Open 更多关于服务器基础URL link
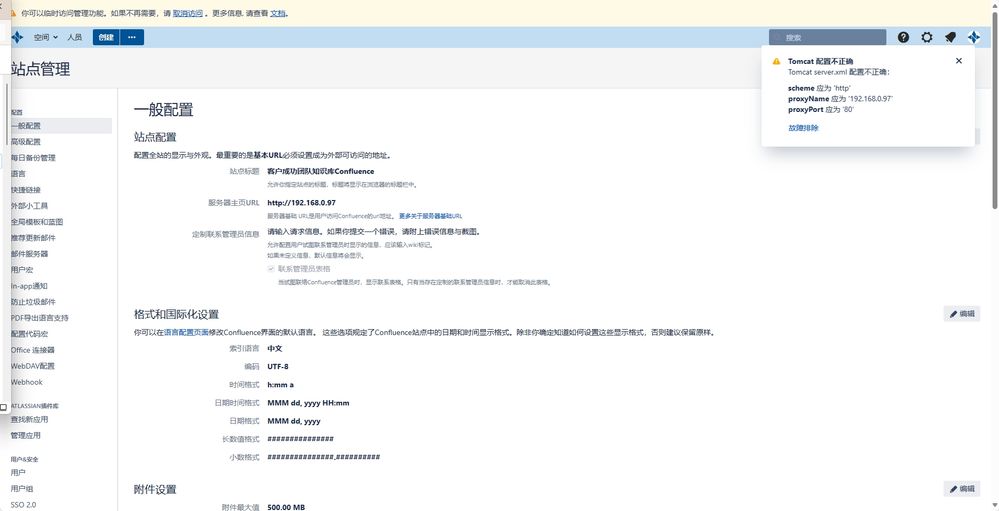 coord(431,216)
